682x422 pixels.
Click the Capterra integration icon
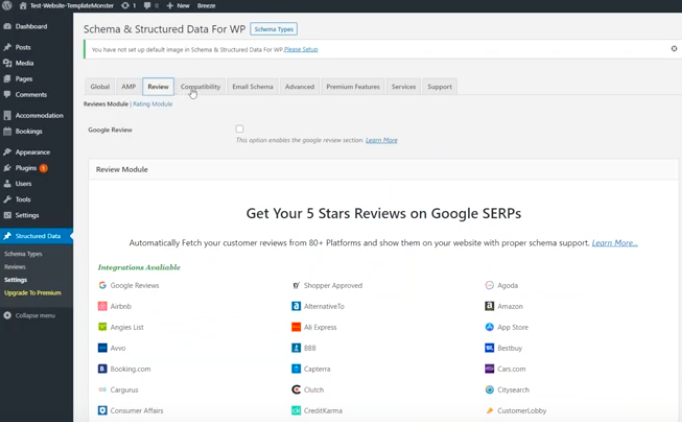click(296, 369)
